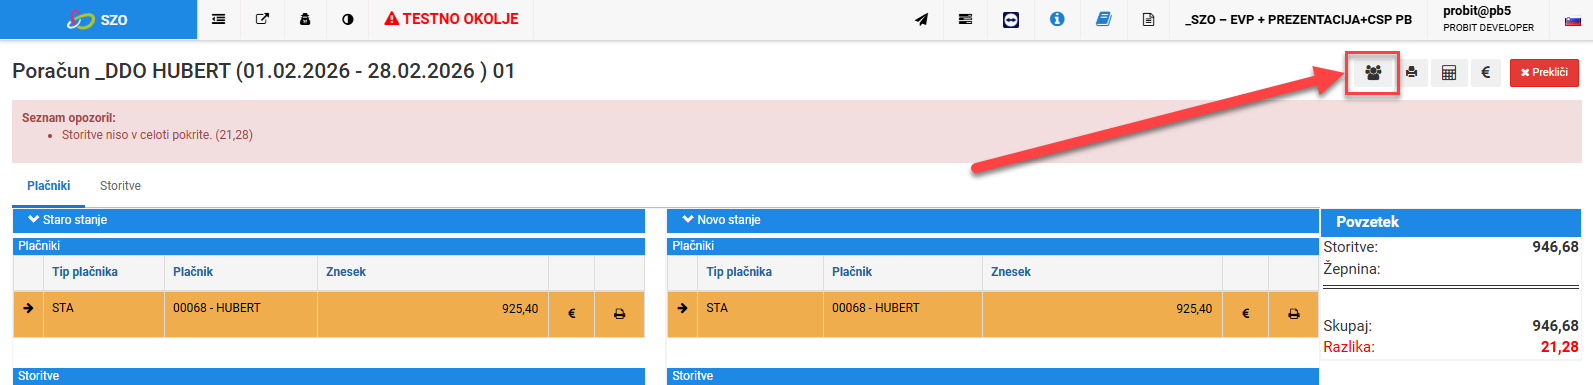Open the TeamViewer icon in header
1593x385 pixels.
(x=1011, y=19)
